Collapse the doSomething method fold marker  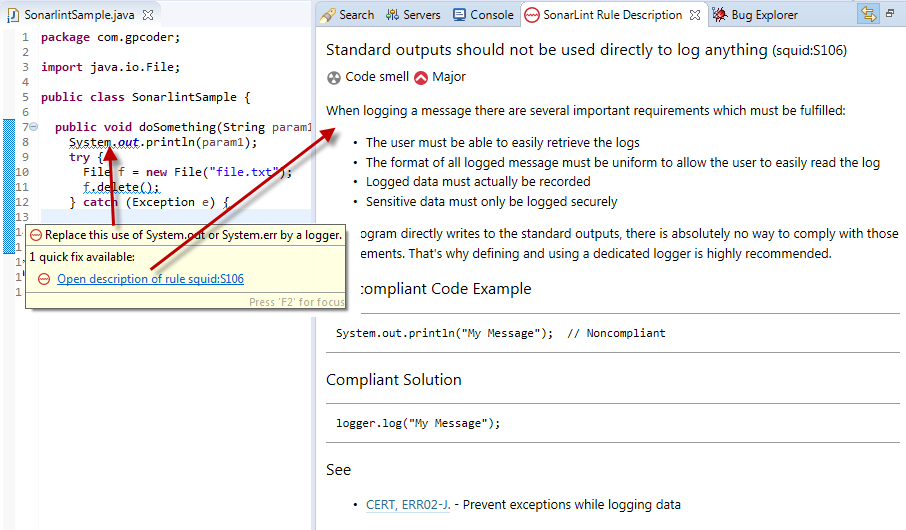coord(33,127)
